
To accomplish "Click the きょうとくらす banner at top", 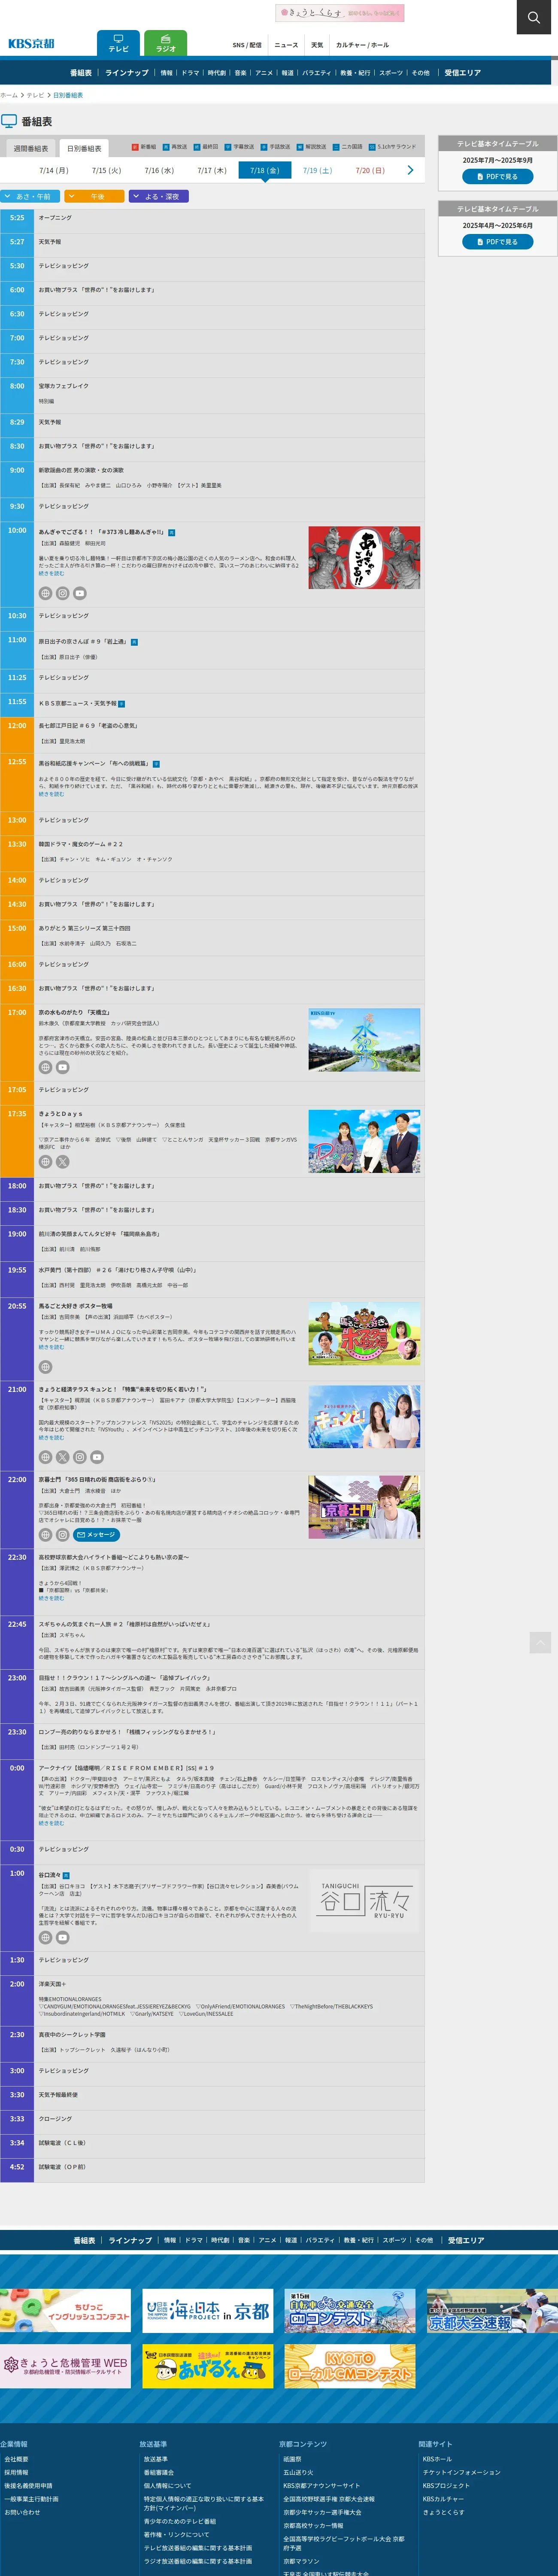I will pos(340,13).
